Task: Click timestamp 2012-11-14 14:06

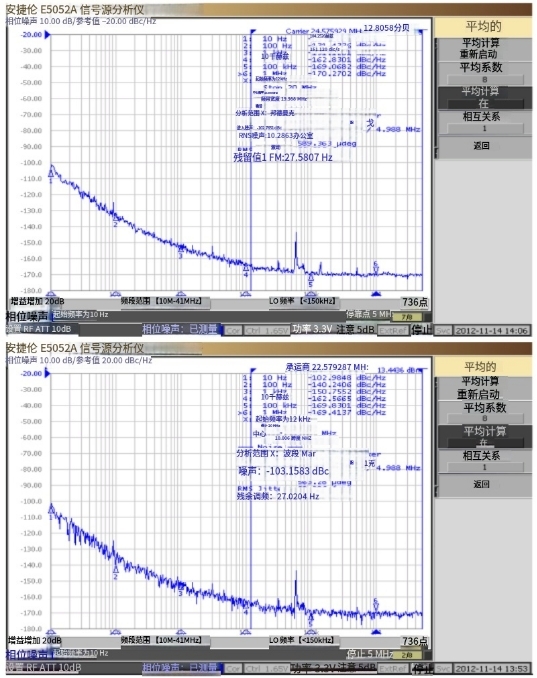Action: click(492, 331)
